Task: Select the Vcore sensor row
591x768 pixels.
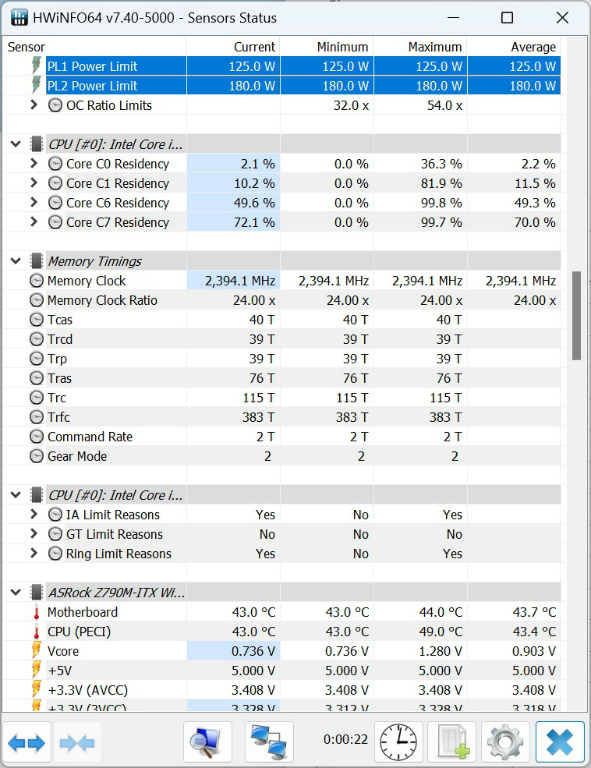Action: [x=282, y=651]
